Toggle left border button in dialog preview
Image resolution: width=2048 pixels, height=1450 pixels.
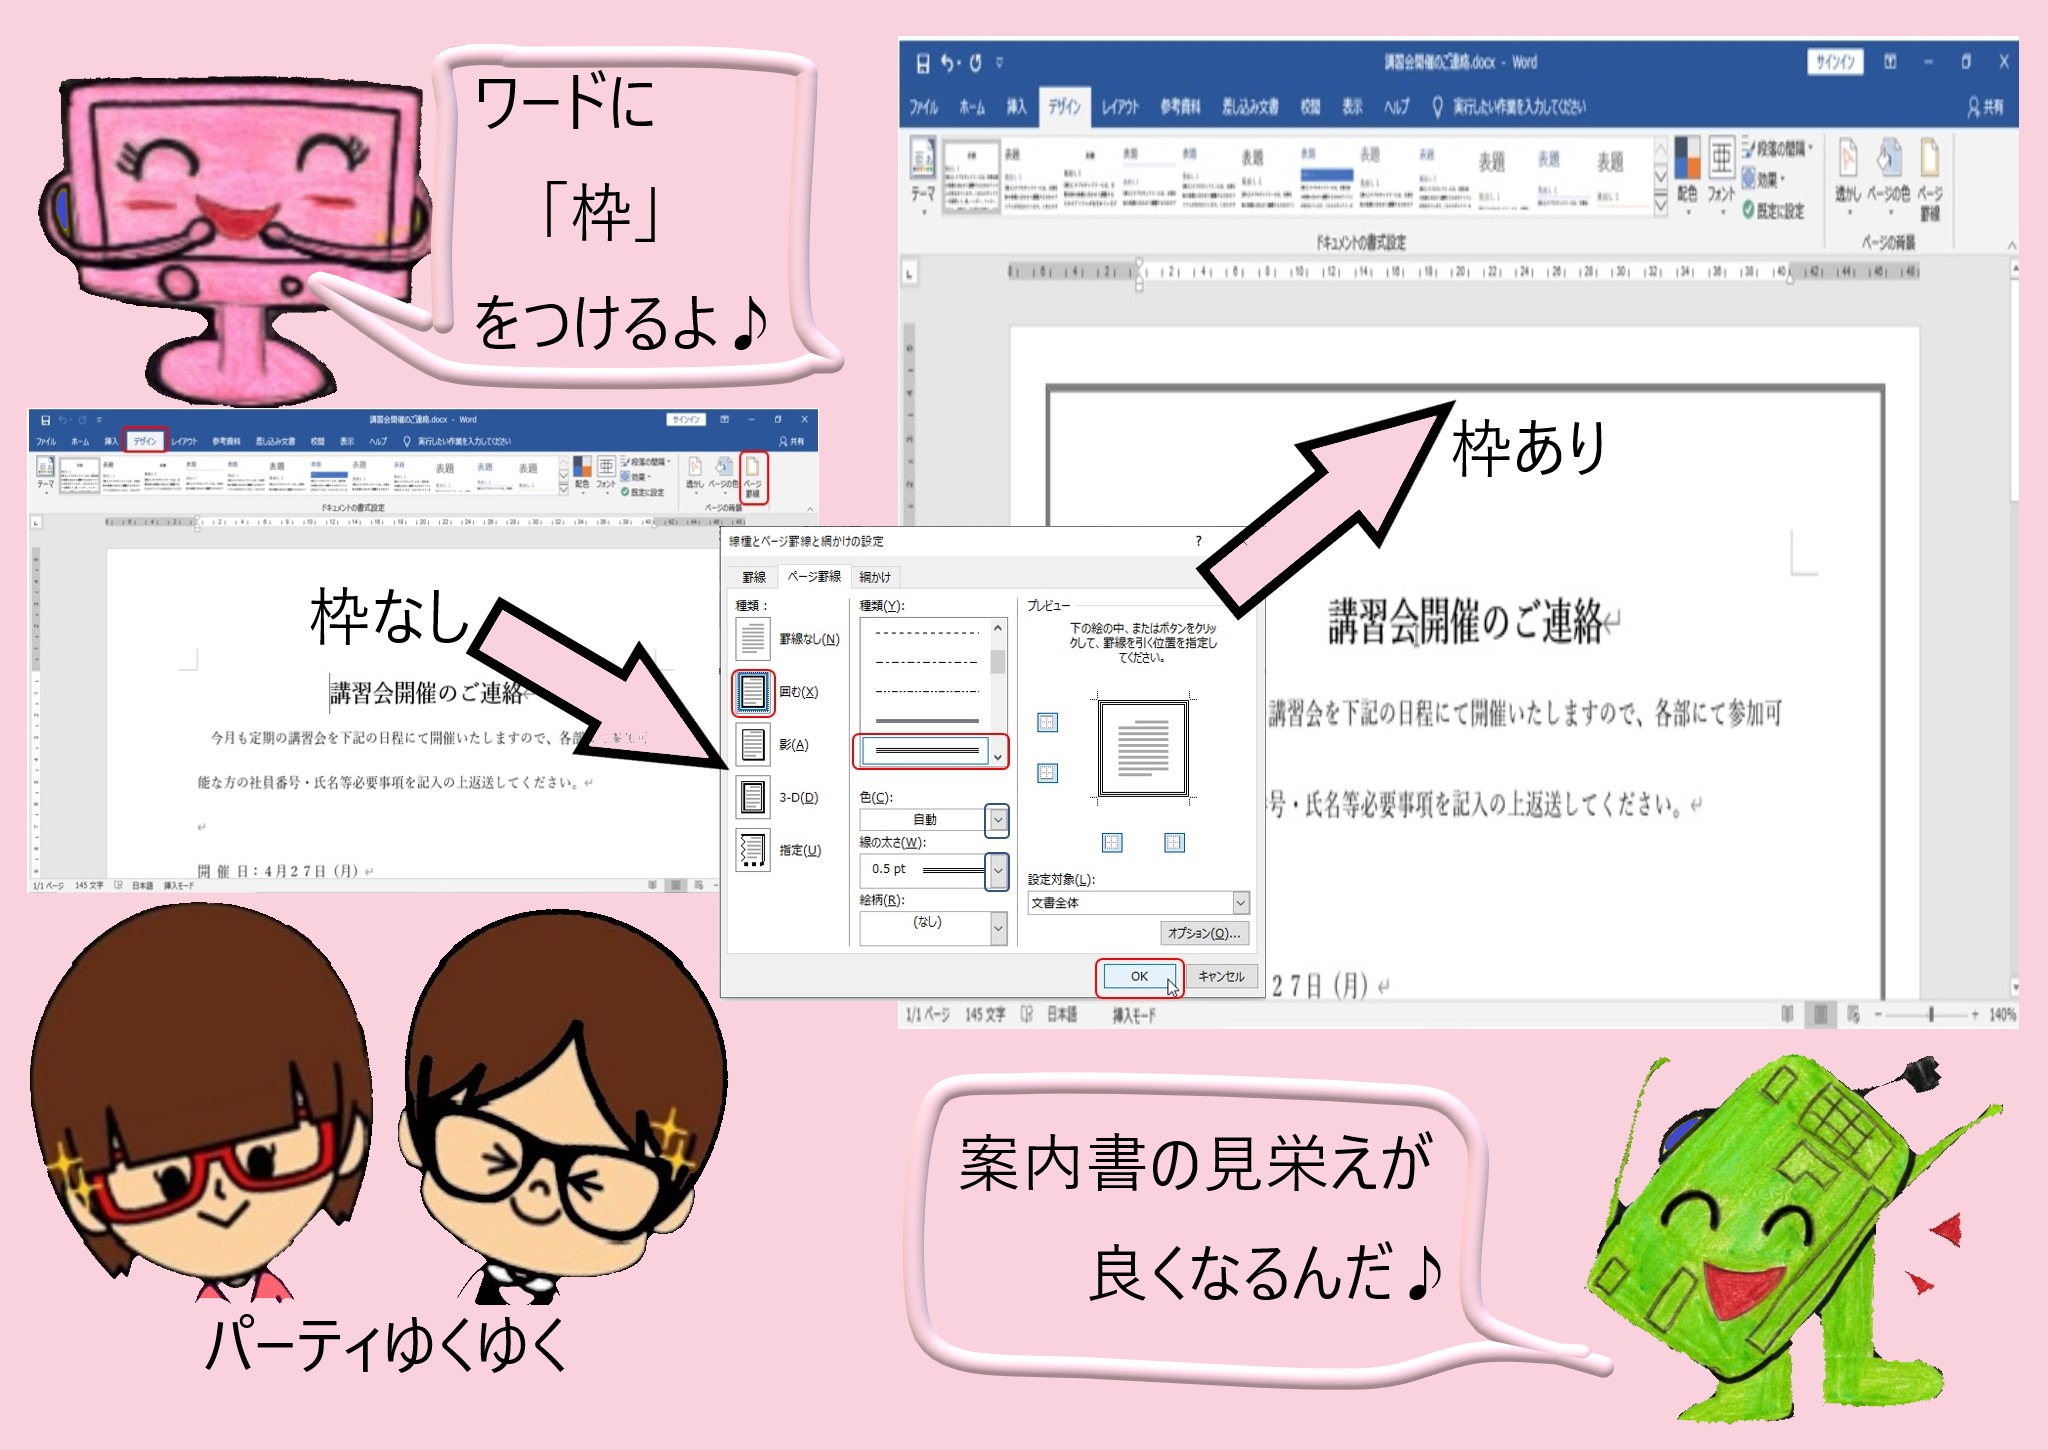[1112, 842]
